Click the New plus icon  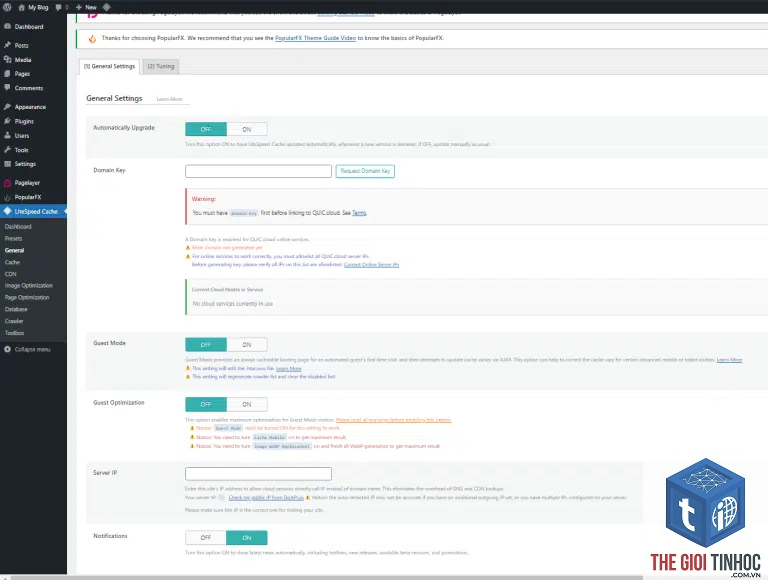click(x=78, y=7)
